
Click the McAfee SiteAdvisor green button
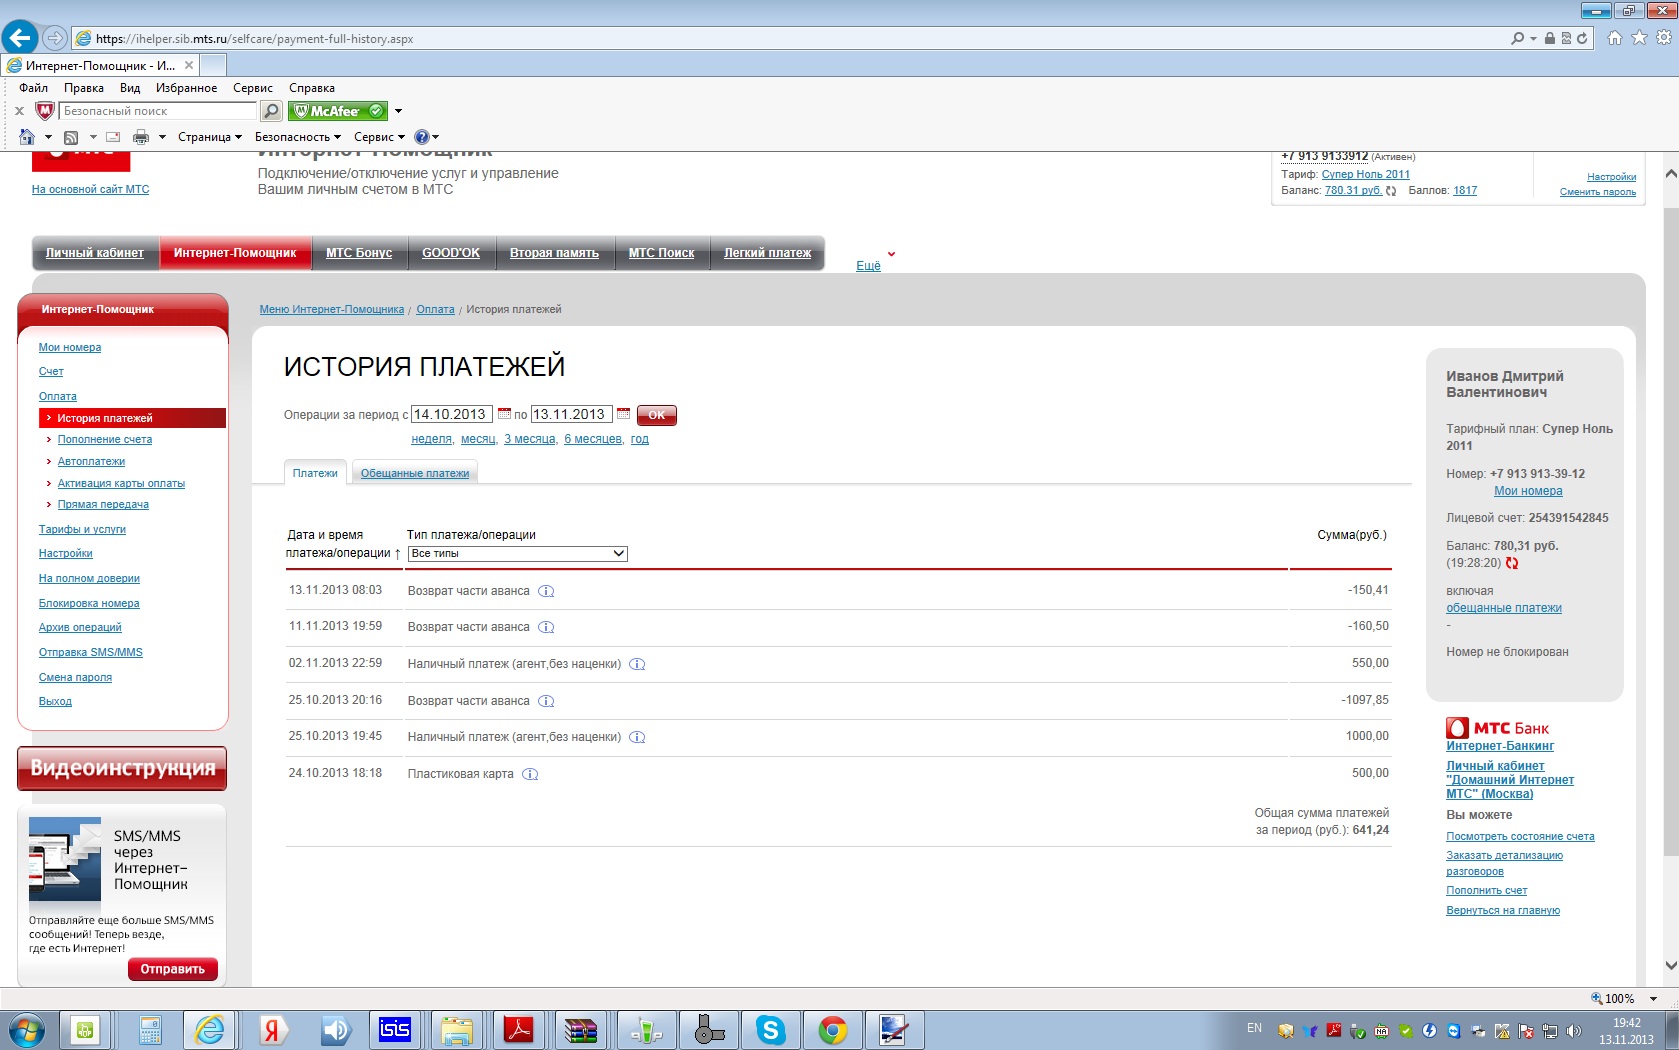tap(338, 111)
